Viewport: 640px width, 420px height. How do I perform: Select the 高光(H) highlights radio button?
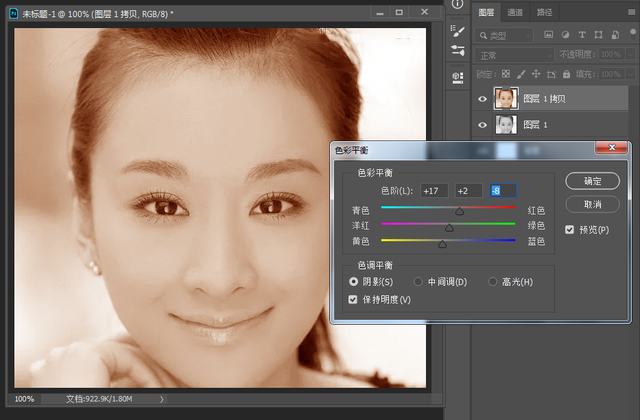[493, 282]
